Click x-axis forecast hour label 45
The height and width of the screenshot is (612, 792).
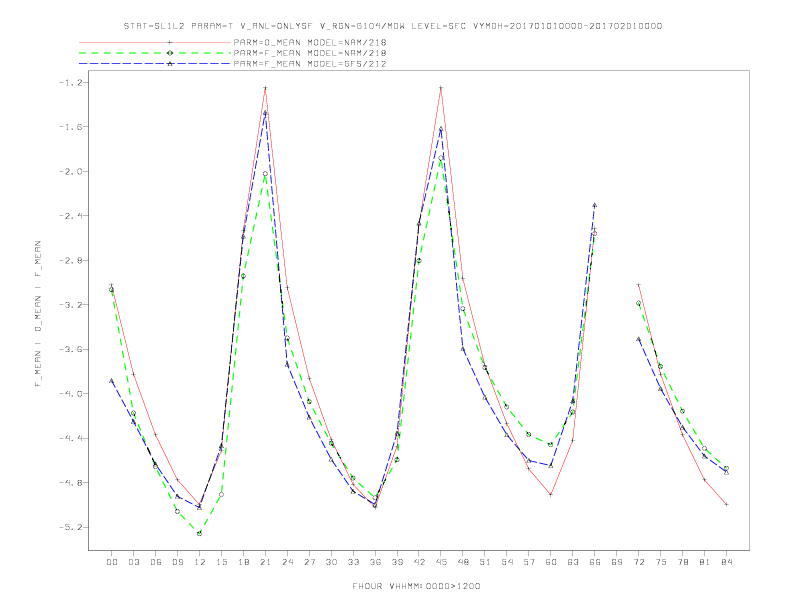point(441,562)
